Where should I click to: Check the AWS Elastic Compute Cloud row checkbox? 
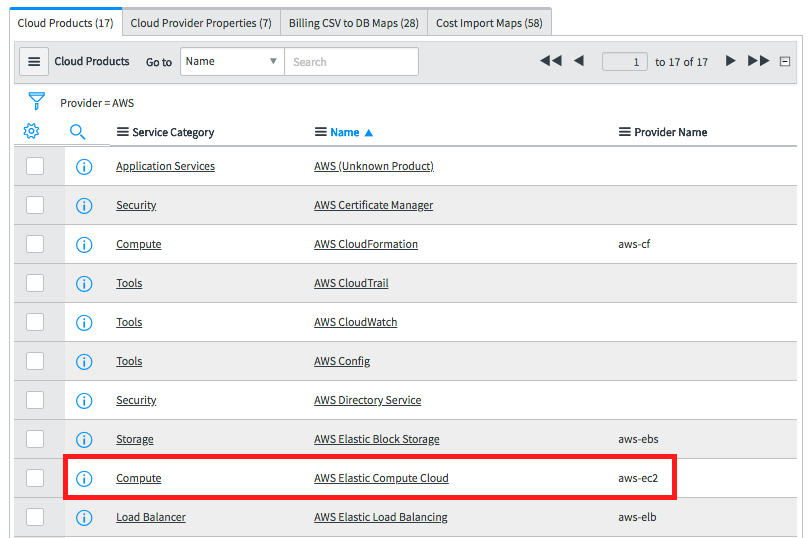(x=35, y=478)
